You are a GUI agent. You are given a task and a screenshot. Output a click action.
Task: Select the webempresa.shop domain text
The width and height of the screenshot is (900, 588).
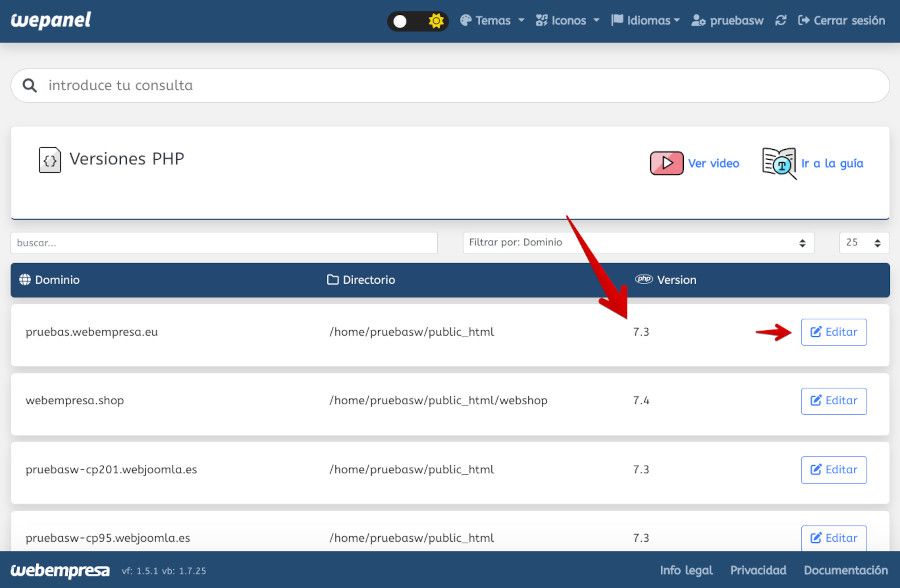75,400
